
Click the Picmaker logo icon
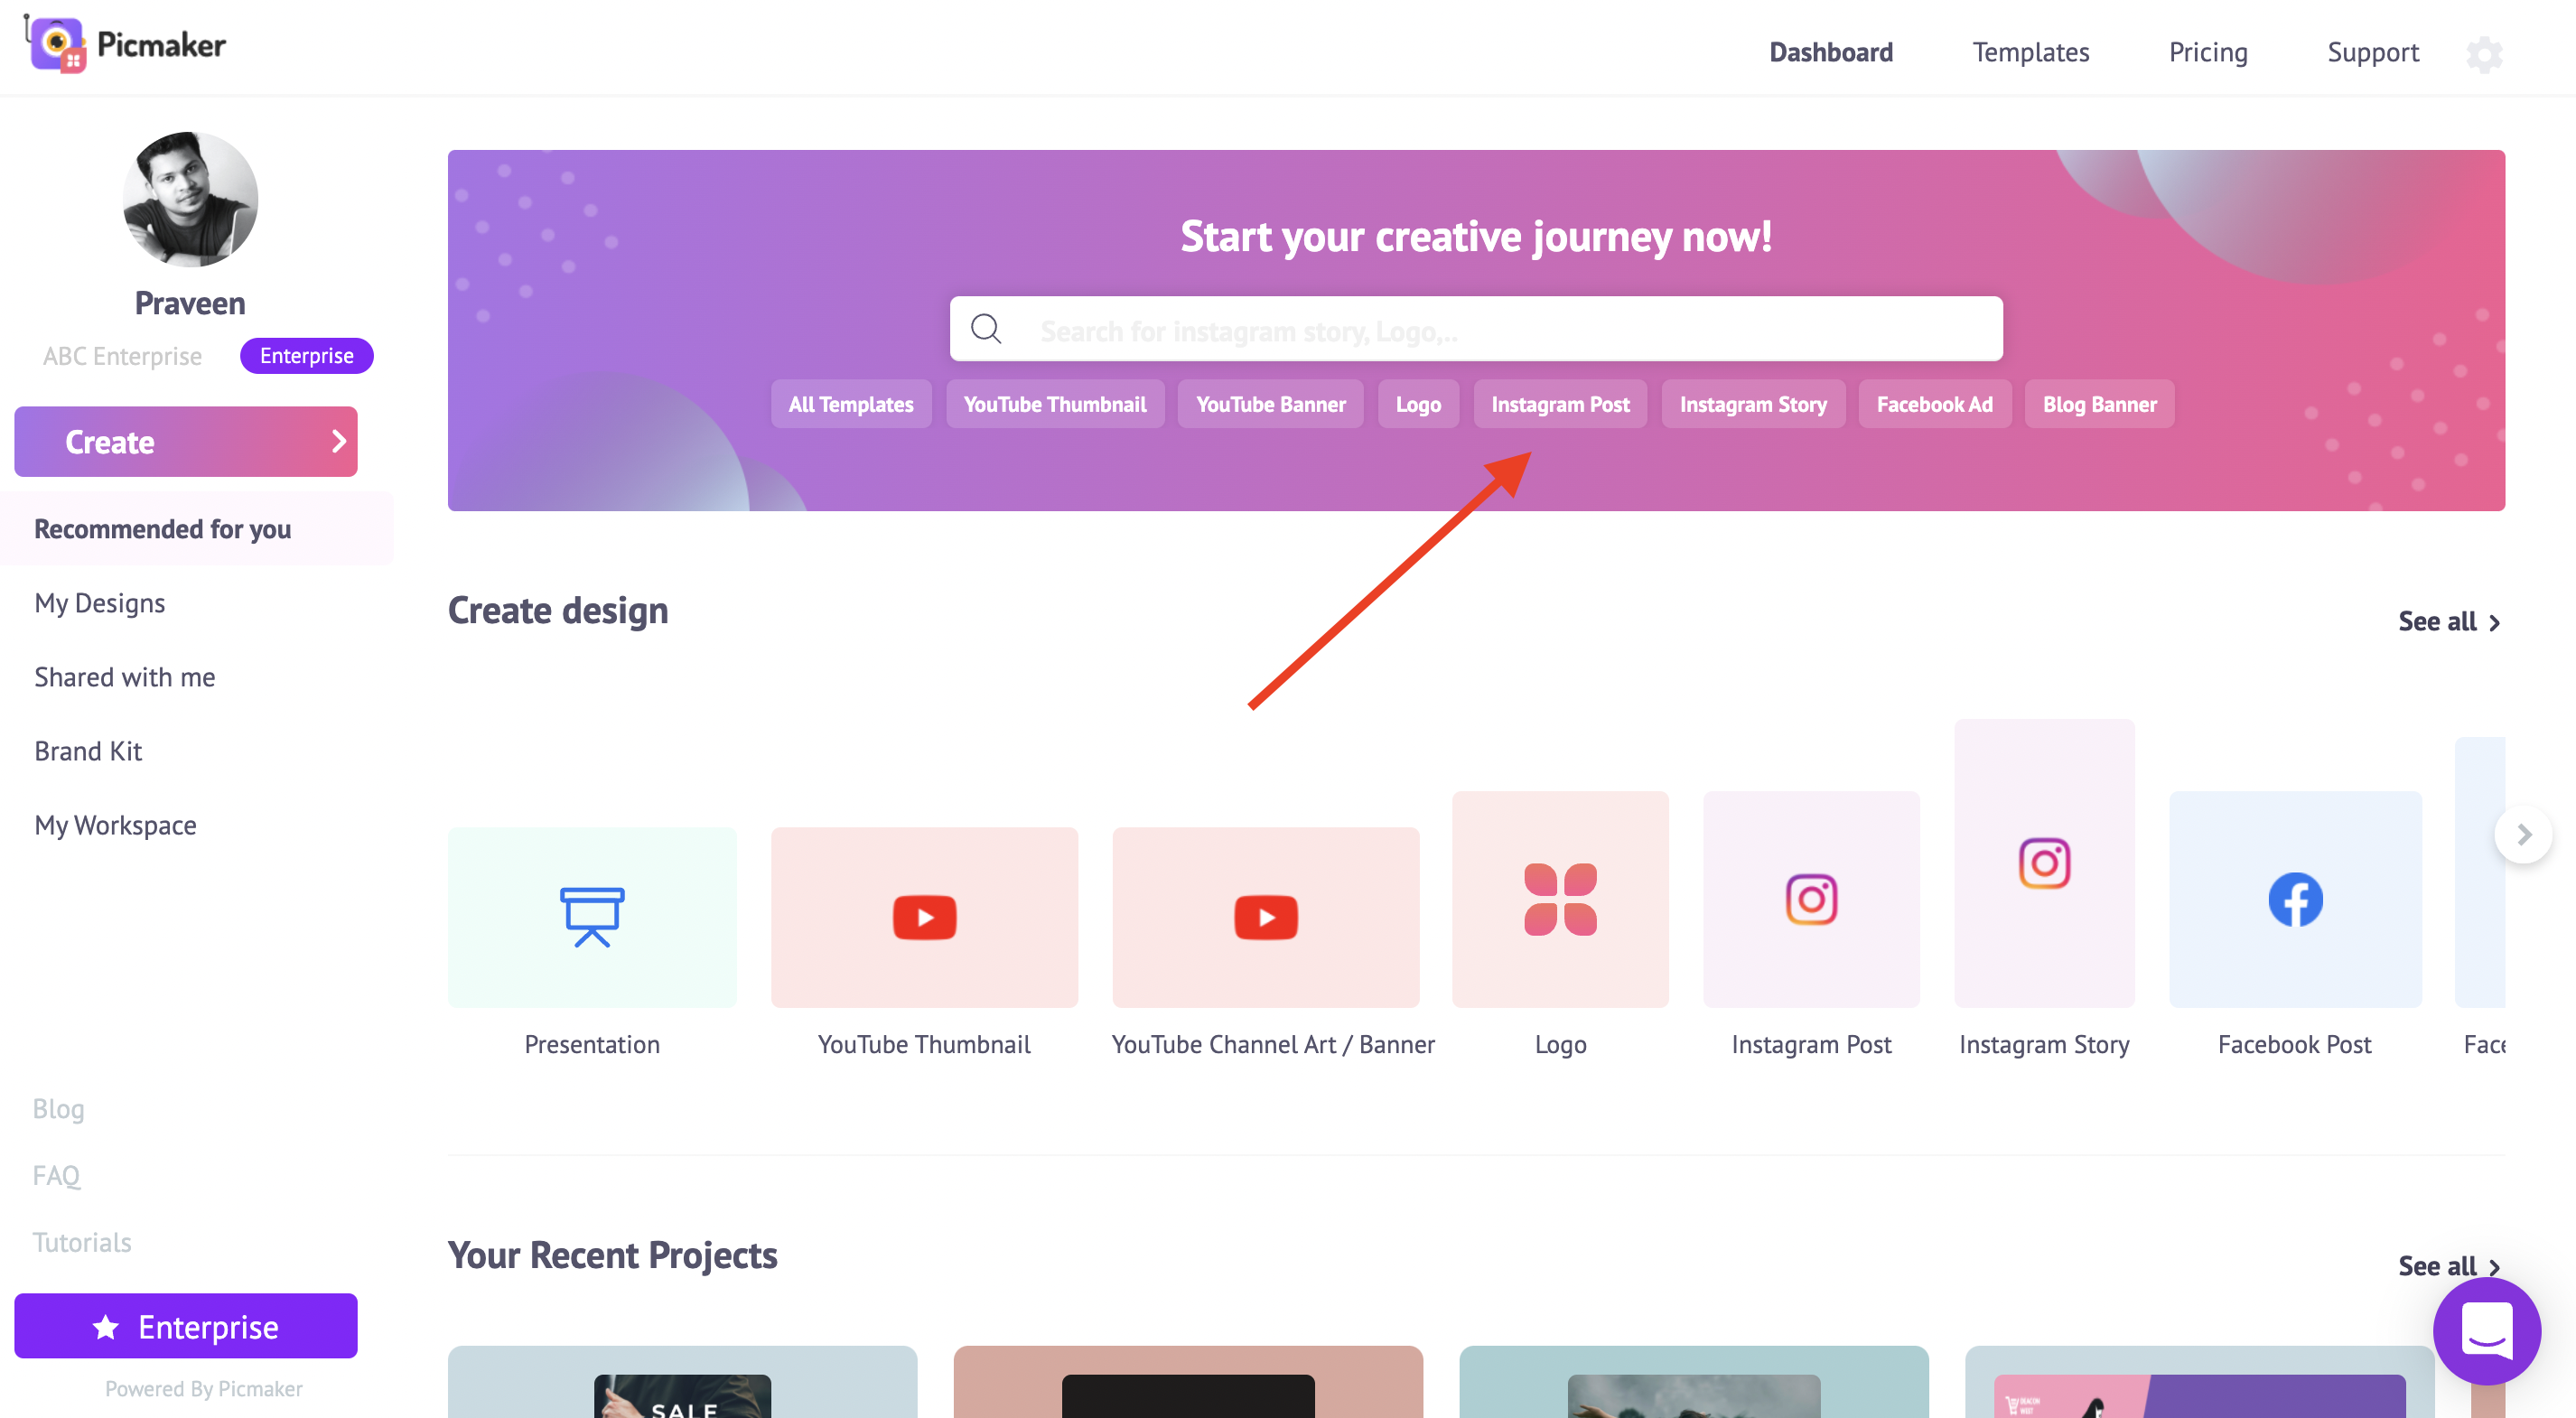pyautogui.click(x=57, y=45)
